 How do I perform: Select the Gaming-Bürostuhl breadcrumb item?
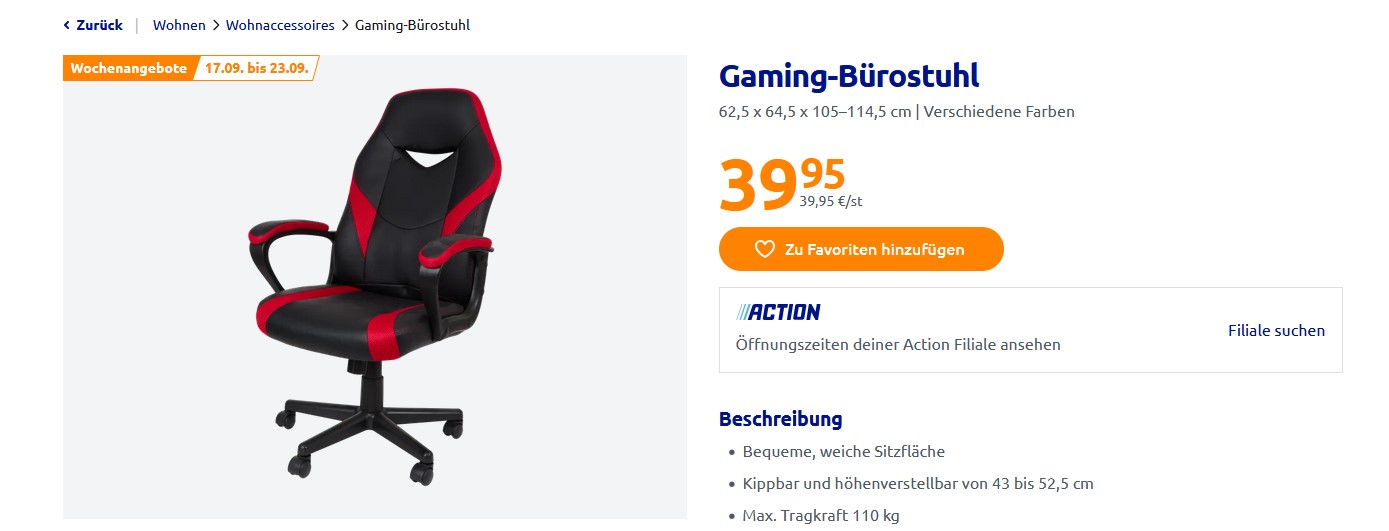coord(412,25)
